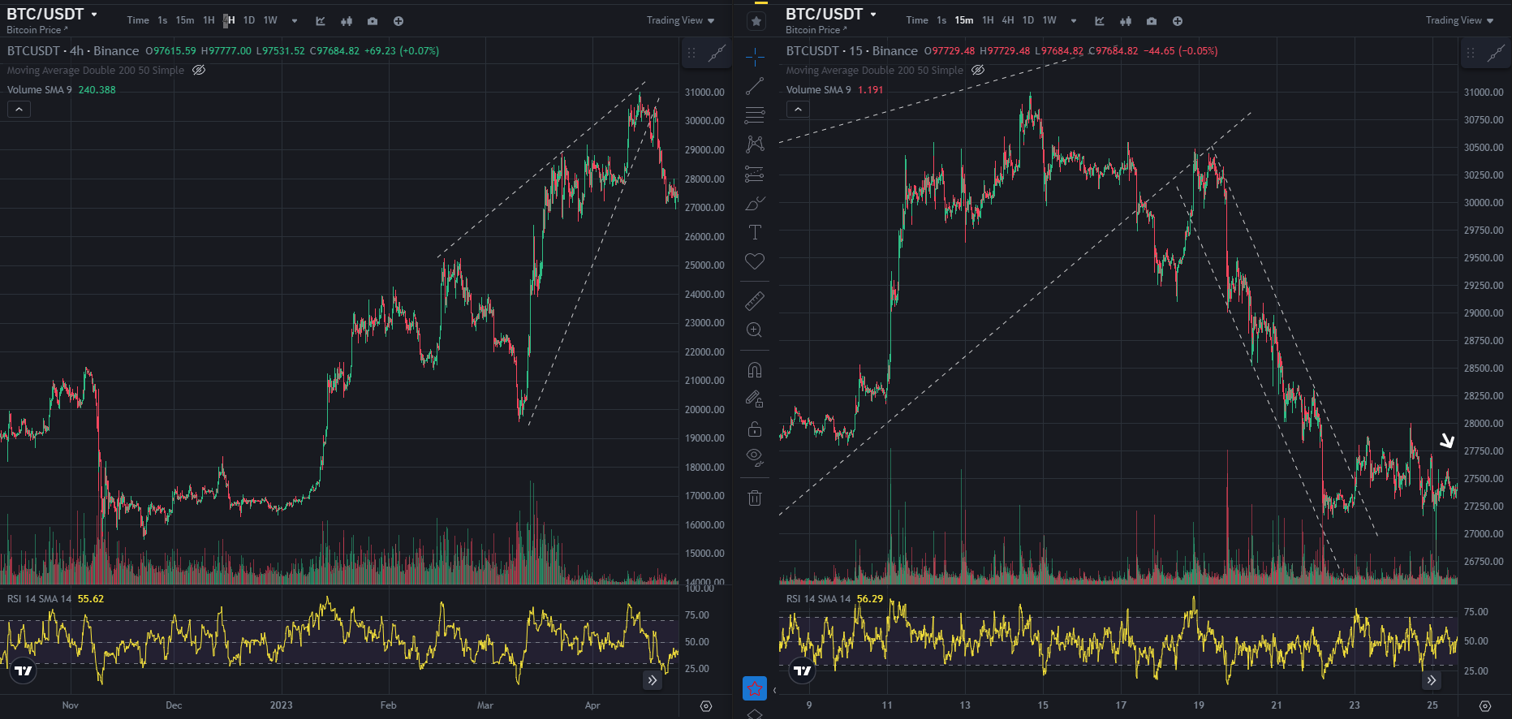Open indicators on the right 15m chart
The width and height of the screenshot is (1513, 719).
pos(1099,20)
